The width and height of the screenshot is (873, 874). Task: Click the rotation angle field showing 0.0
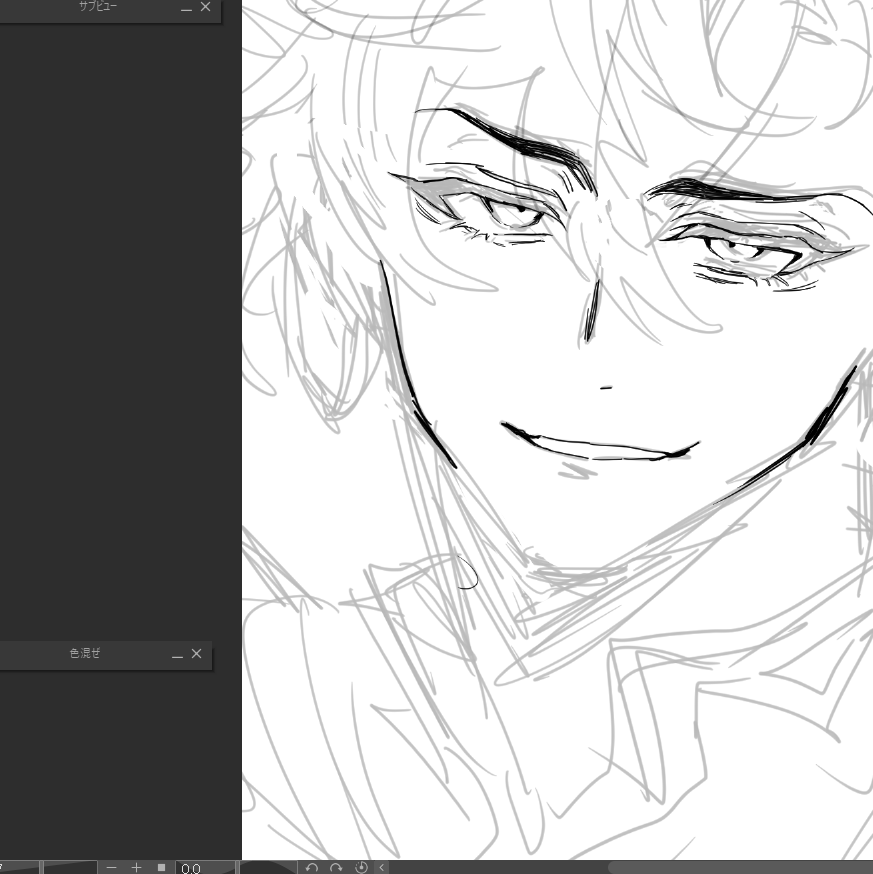click(204, 868)
